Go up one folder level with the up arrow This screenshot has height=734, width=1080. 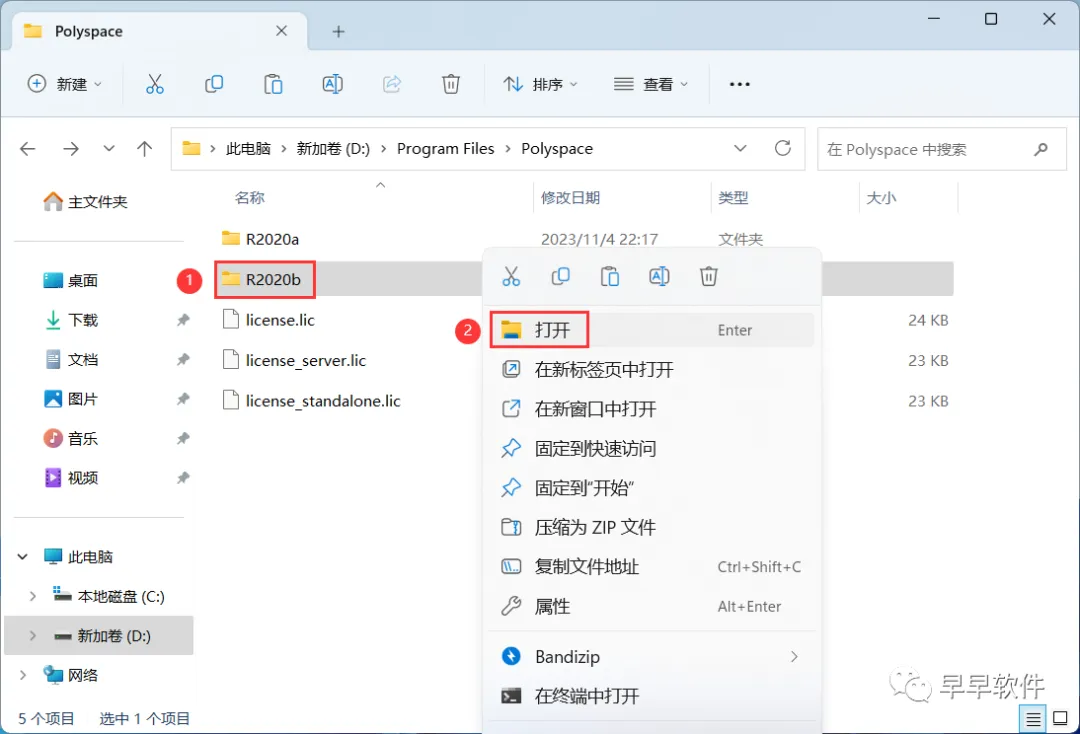[145, 149]
